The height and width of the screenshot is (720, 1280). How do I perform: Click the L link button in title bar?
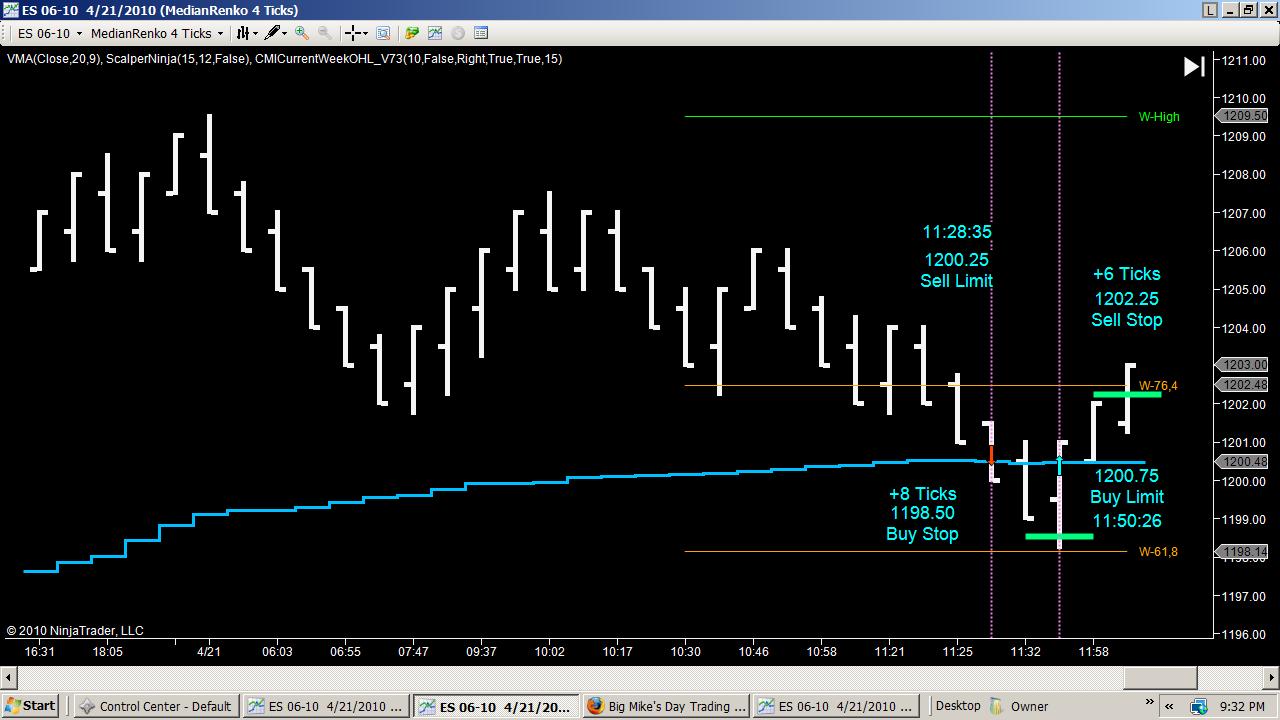(x=1210, y=10)
